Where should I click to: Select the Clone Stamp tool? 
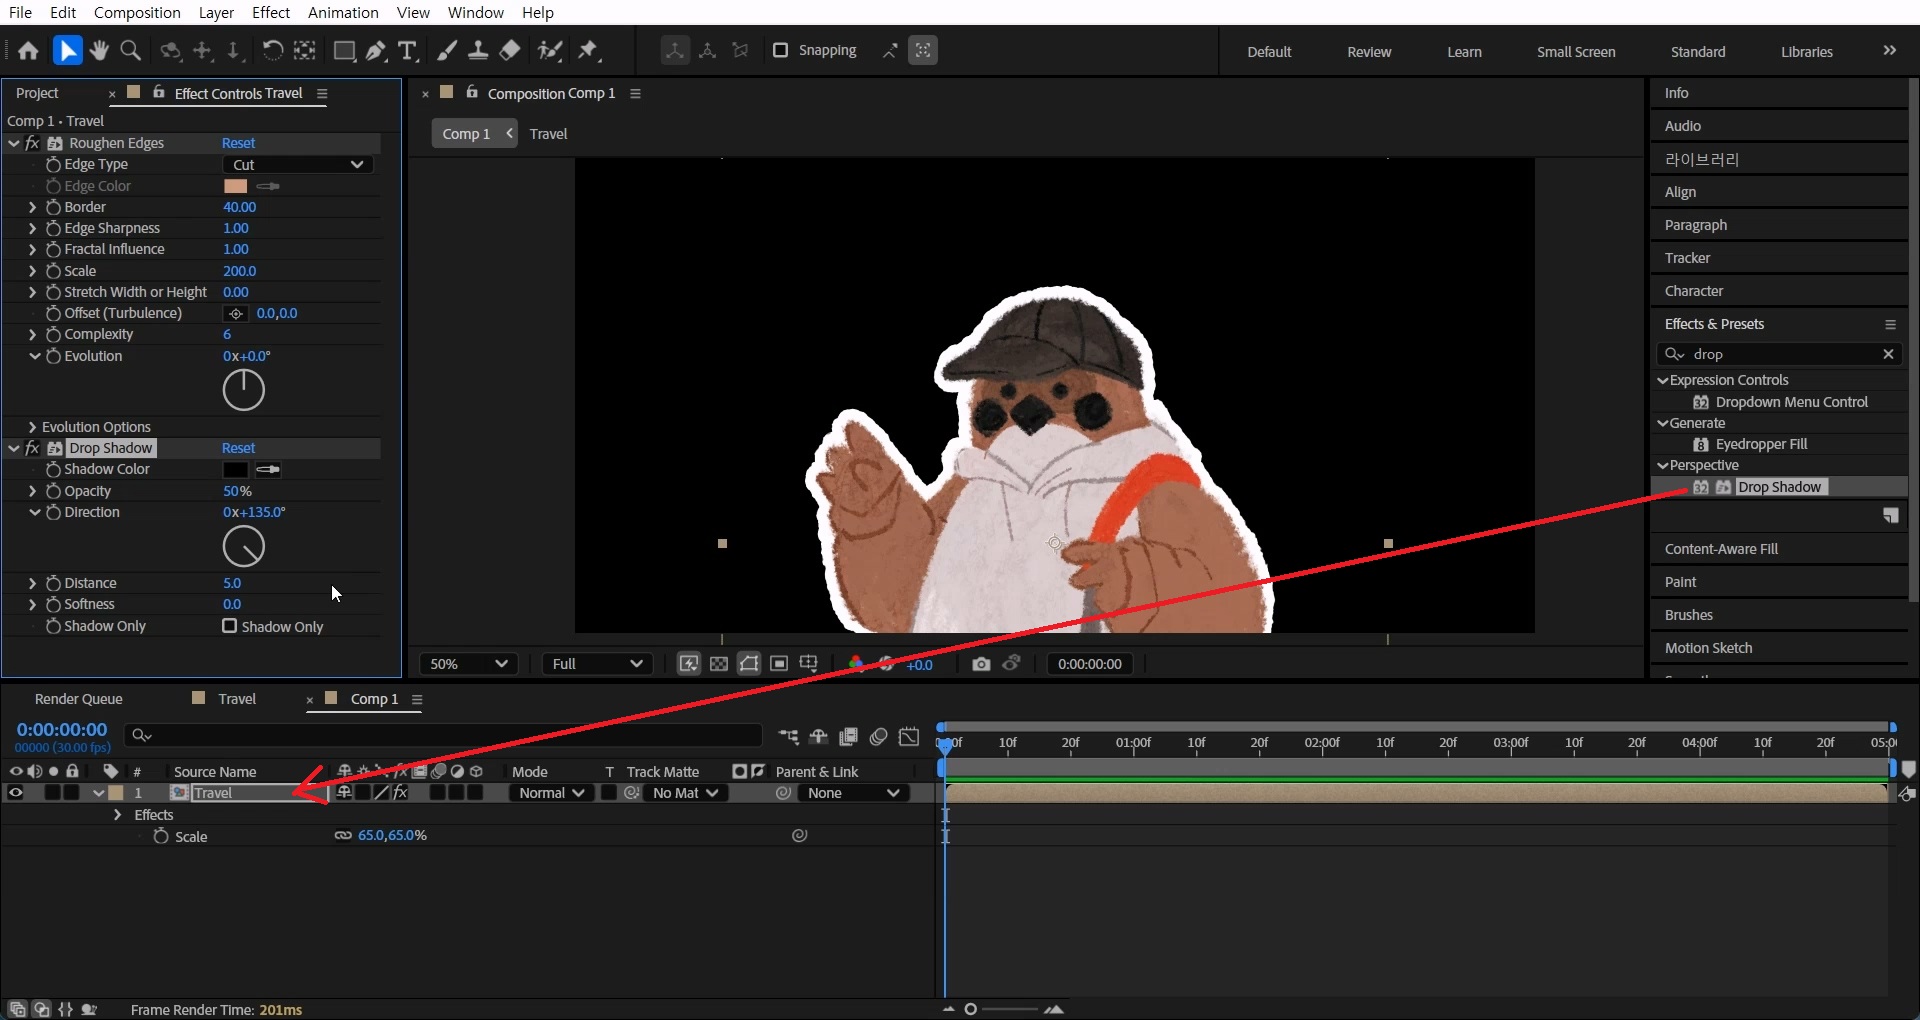[478, 51]
